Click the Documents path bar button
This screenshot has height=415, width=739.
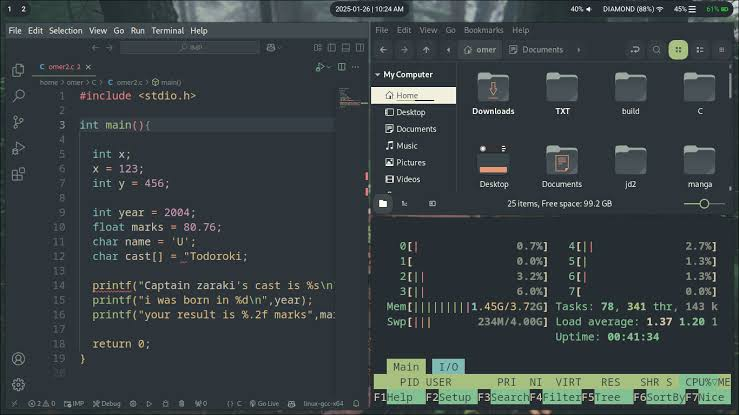[536, 50]
